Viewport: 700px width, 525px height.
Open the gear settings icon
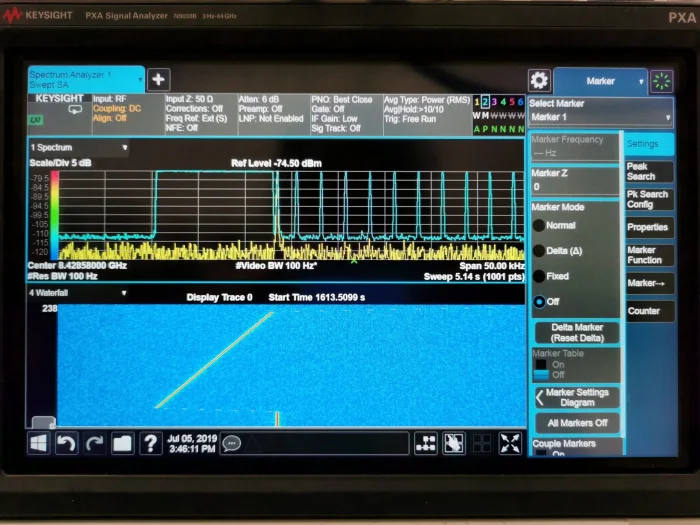tap(539, 81)
